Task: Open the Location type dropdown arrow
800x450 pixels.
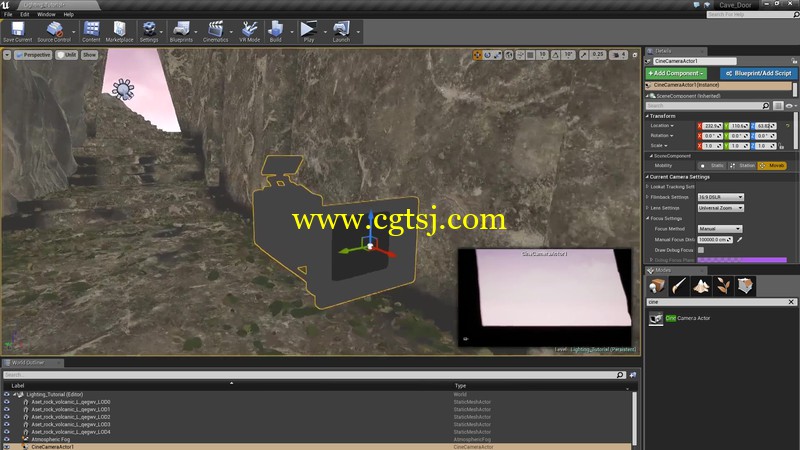Action: coord(672,126)
